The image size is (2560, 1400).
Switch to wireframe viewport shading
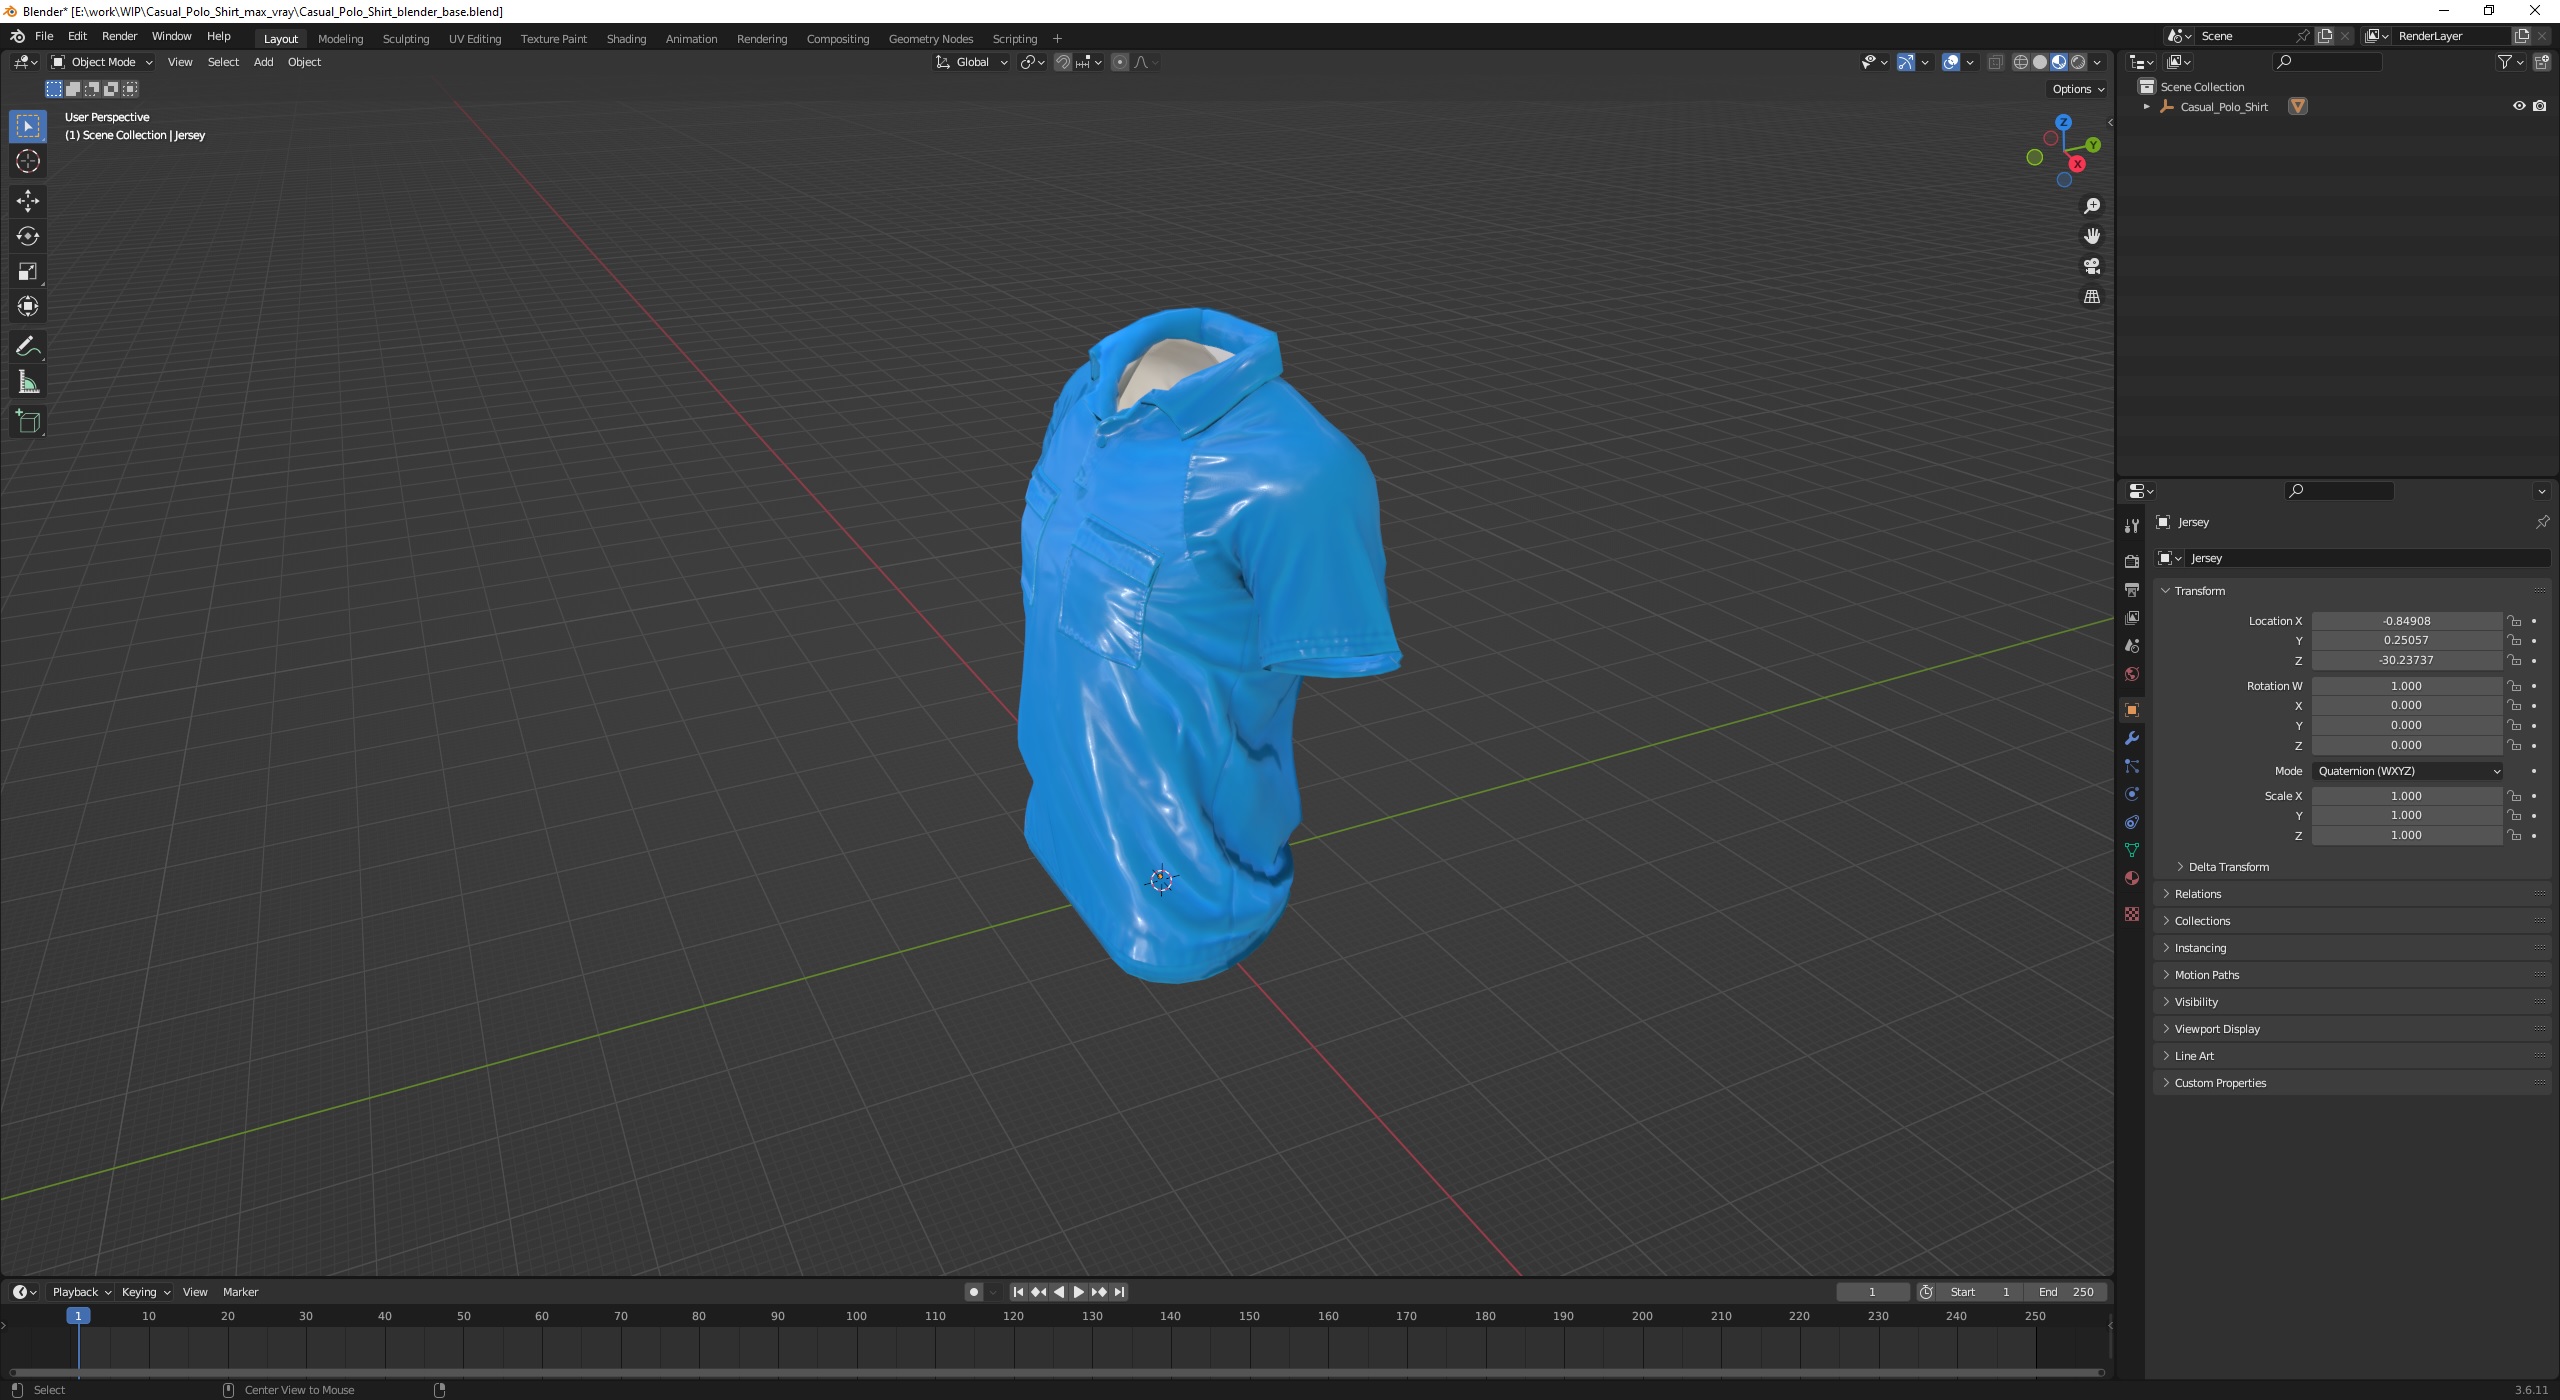[2021, 62]
